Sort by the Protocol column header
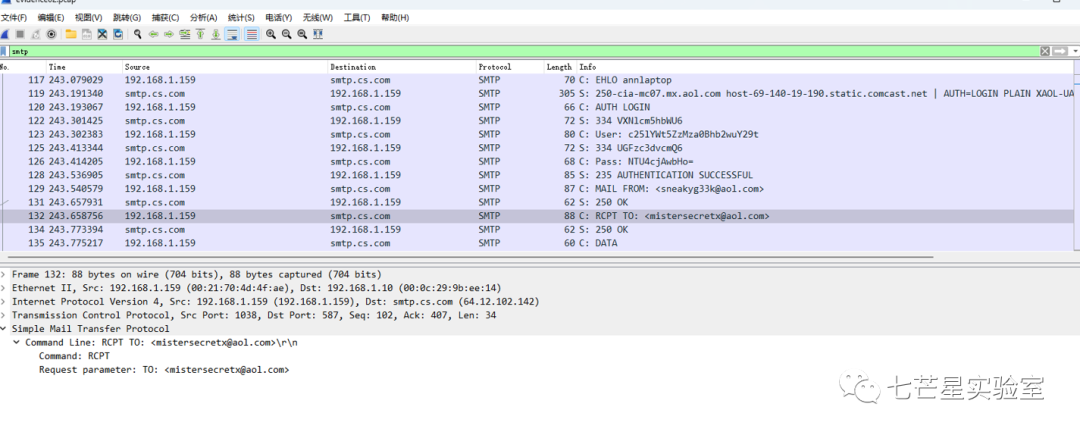1080x435 pixels. tap(510, 67)
